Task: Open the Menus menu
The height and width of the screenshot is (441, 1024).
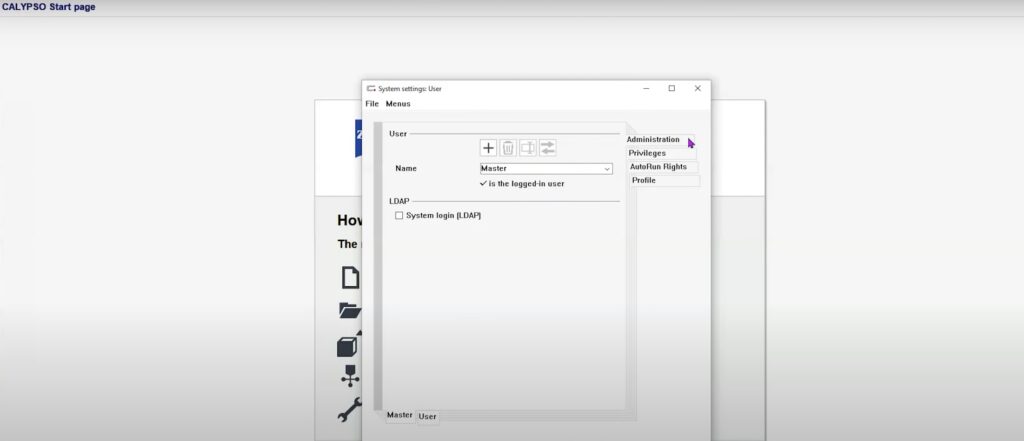Action: click(398, 104)
